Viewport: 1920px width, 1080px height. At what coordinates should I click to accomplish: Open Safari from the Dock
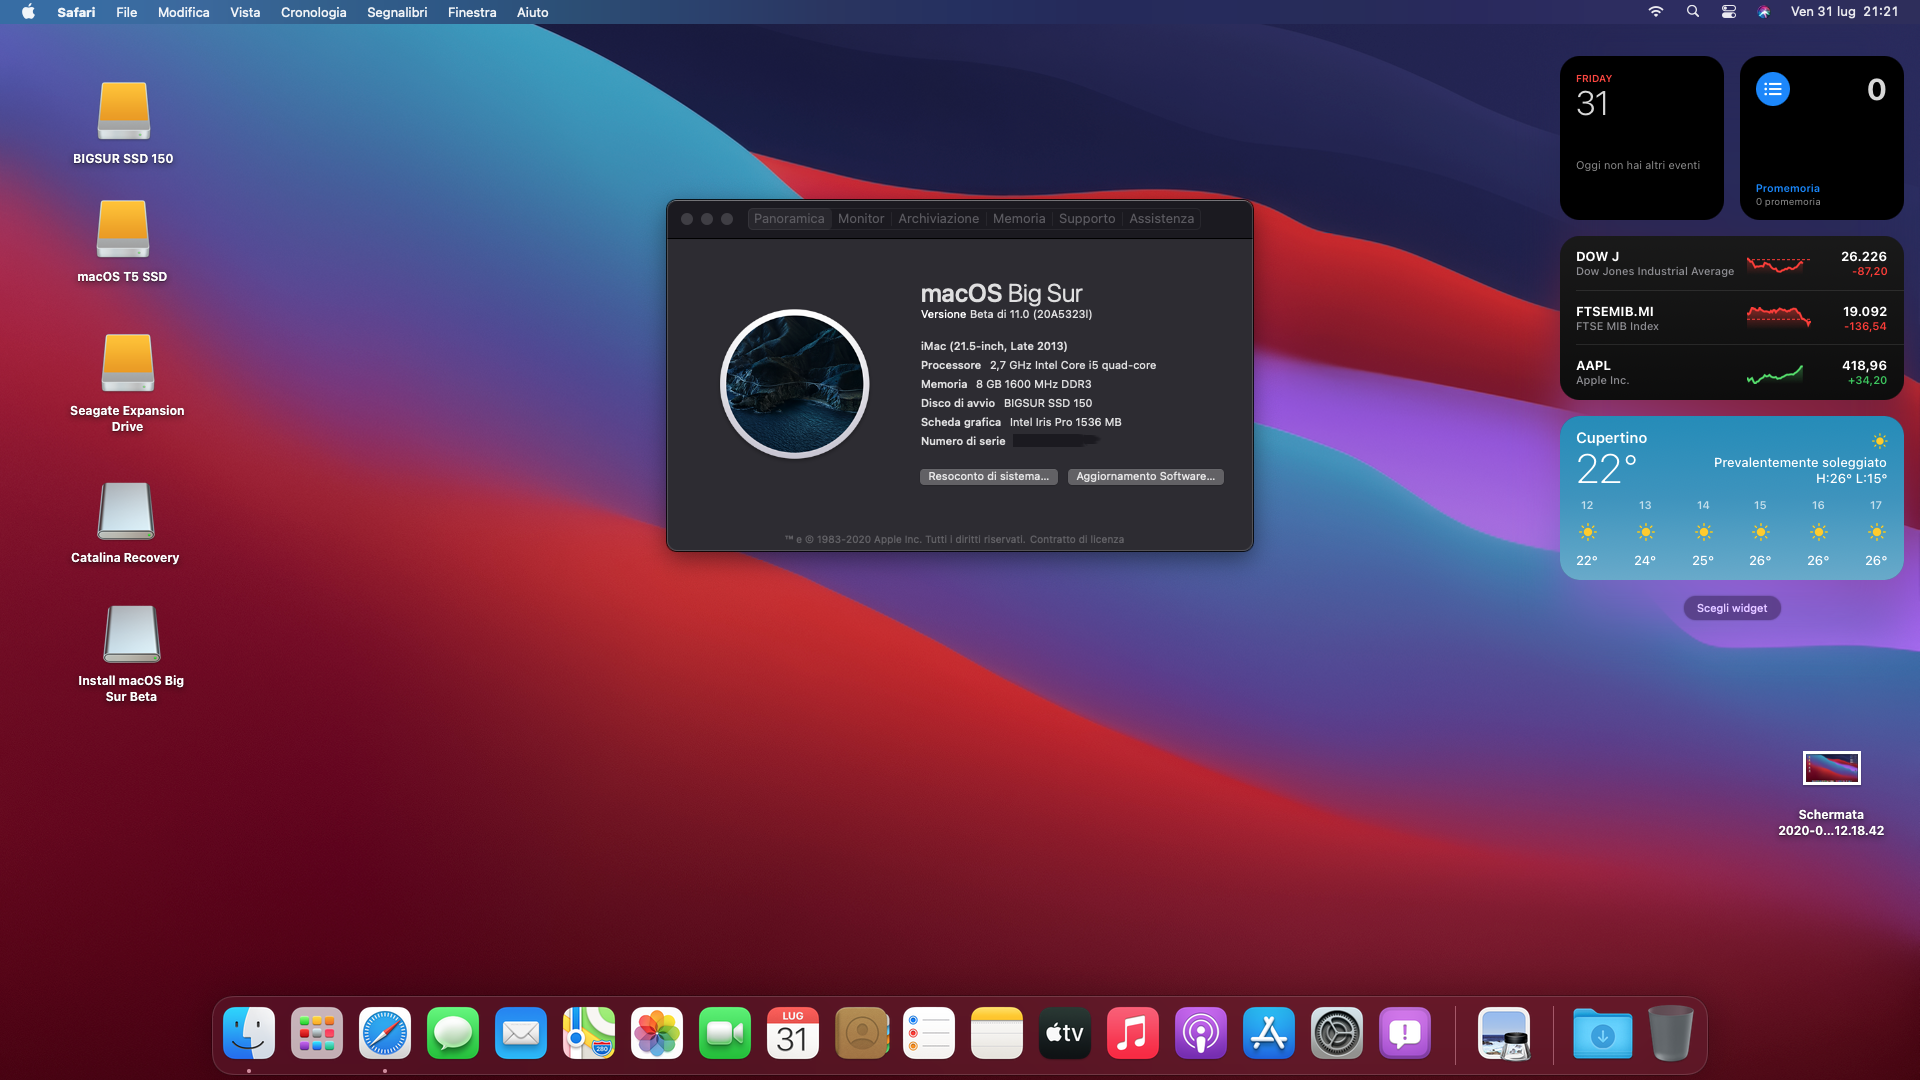point(385,1033)
